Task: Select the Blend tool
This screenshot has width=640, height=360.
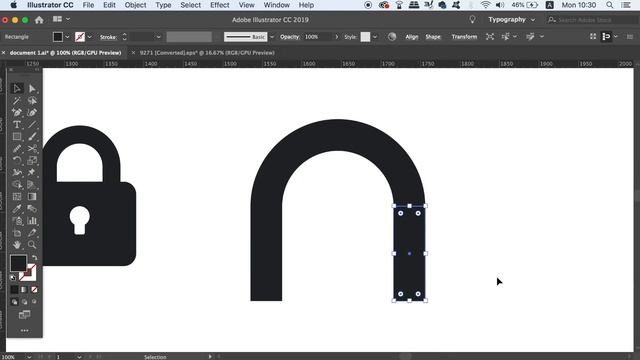Action: click(32, 209)
